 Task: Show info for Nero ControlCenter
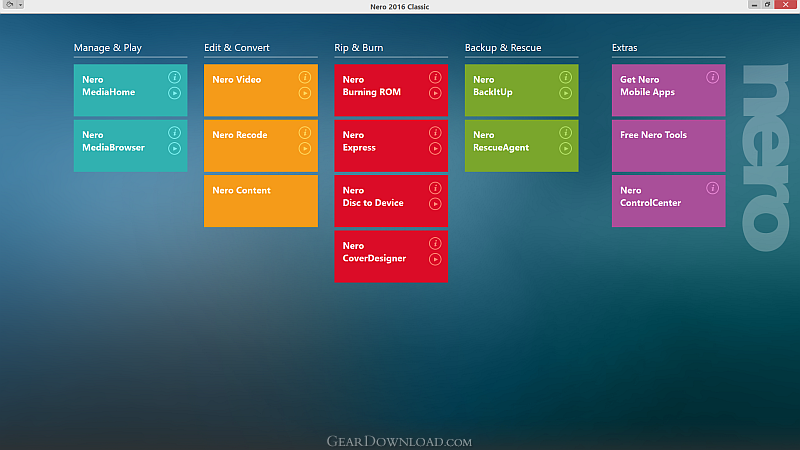(713, 188)
